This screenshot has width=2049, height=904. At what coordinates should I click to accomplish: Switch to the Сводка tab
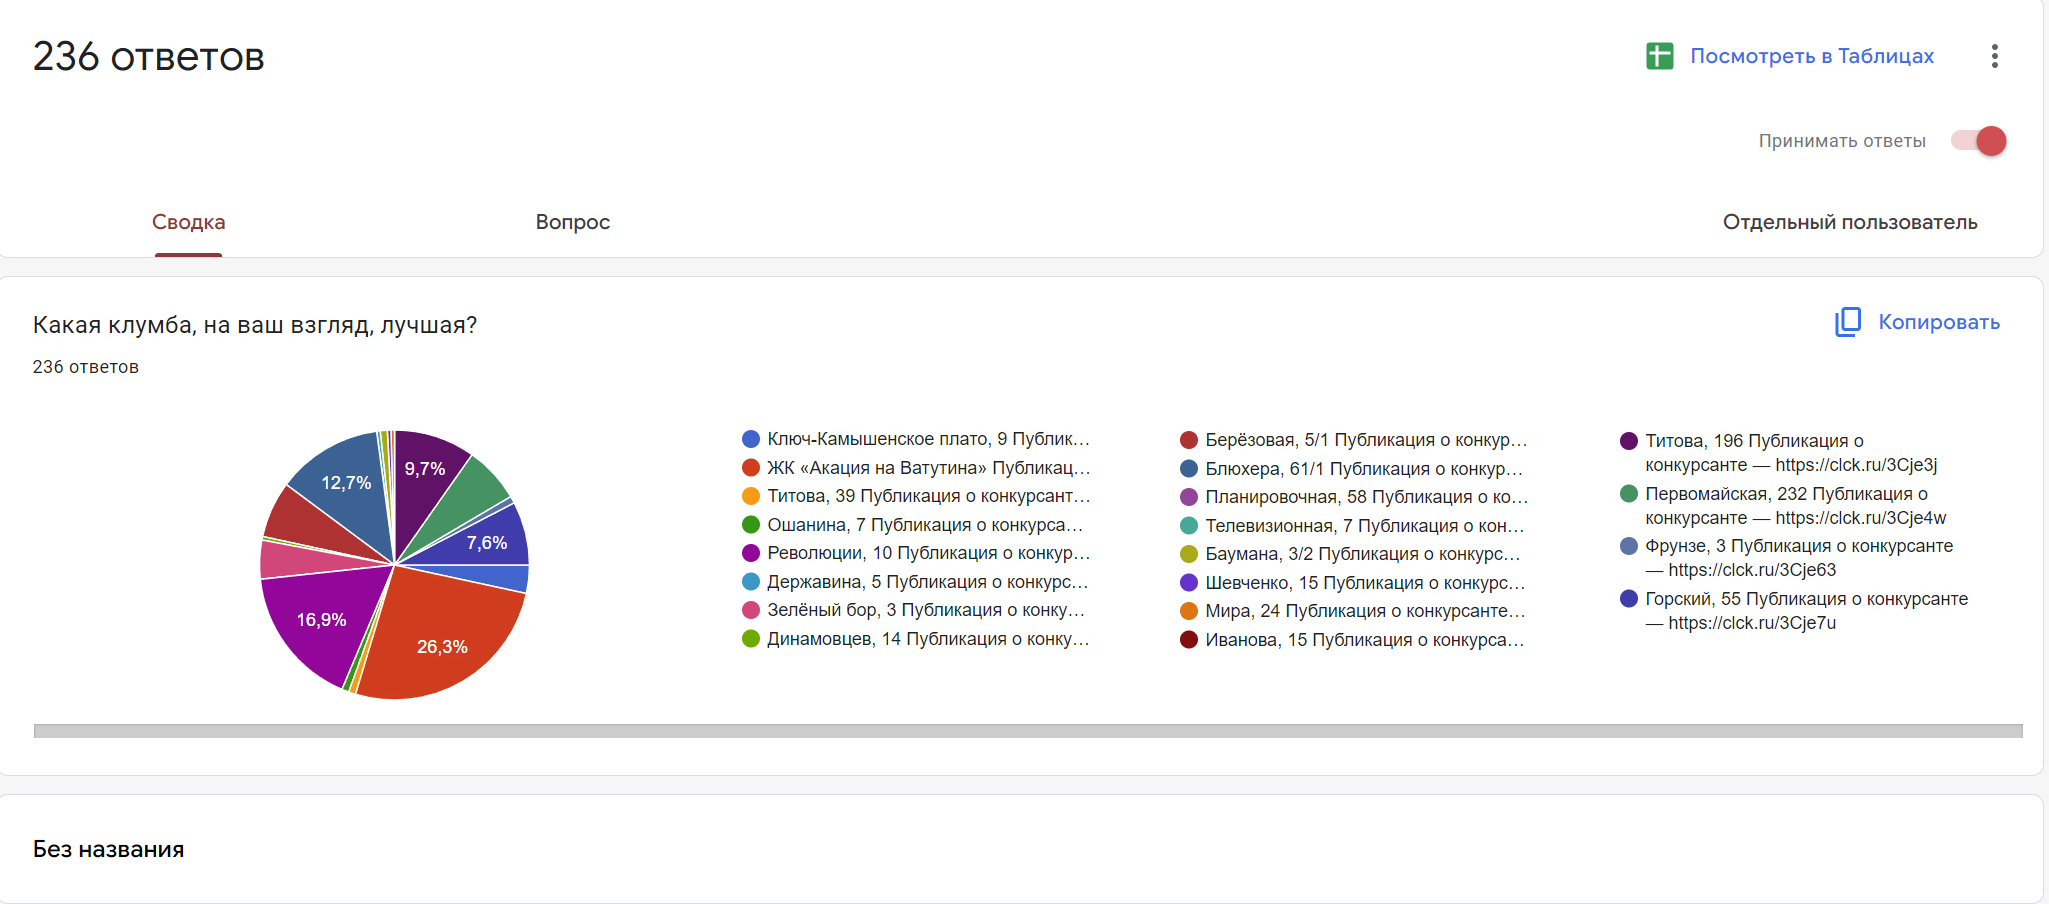click(x=188, y=222)
